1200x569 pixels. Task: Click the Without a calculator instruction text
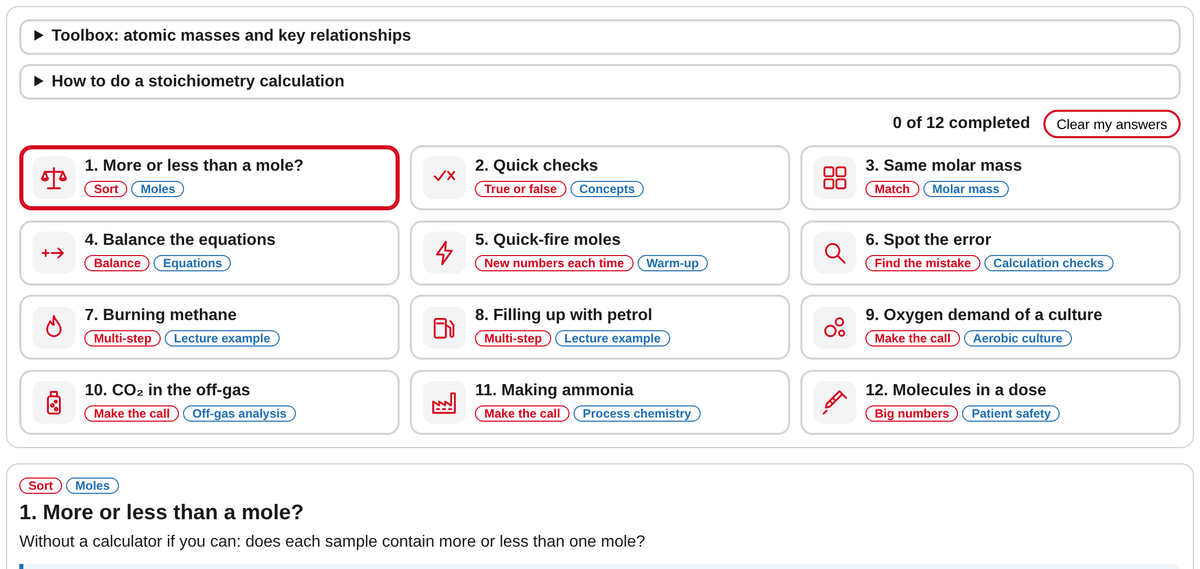tap(332, 541)
